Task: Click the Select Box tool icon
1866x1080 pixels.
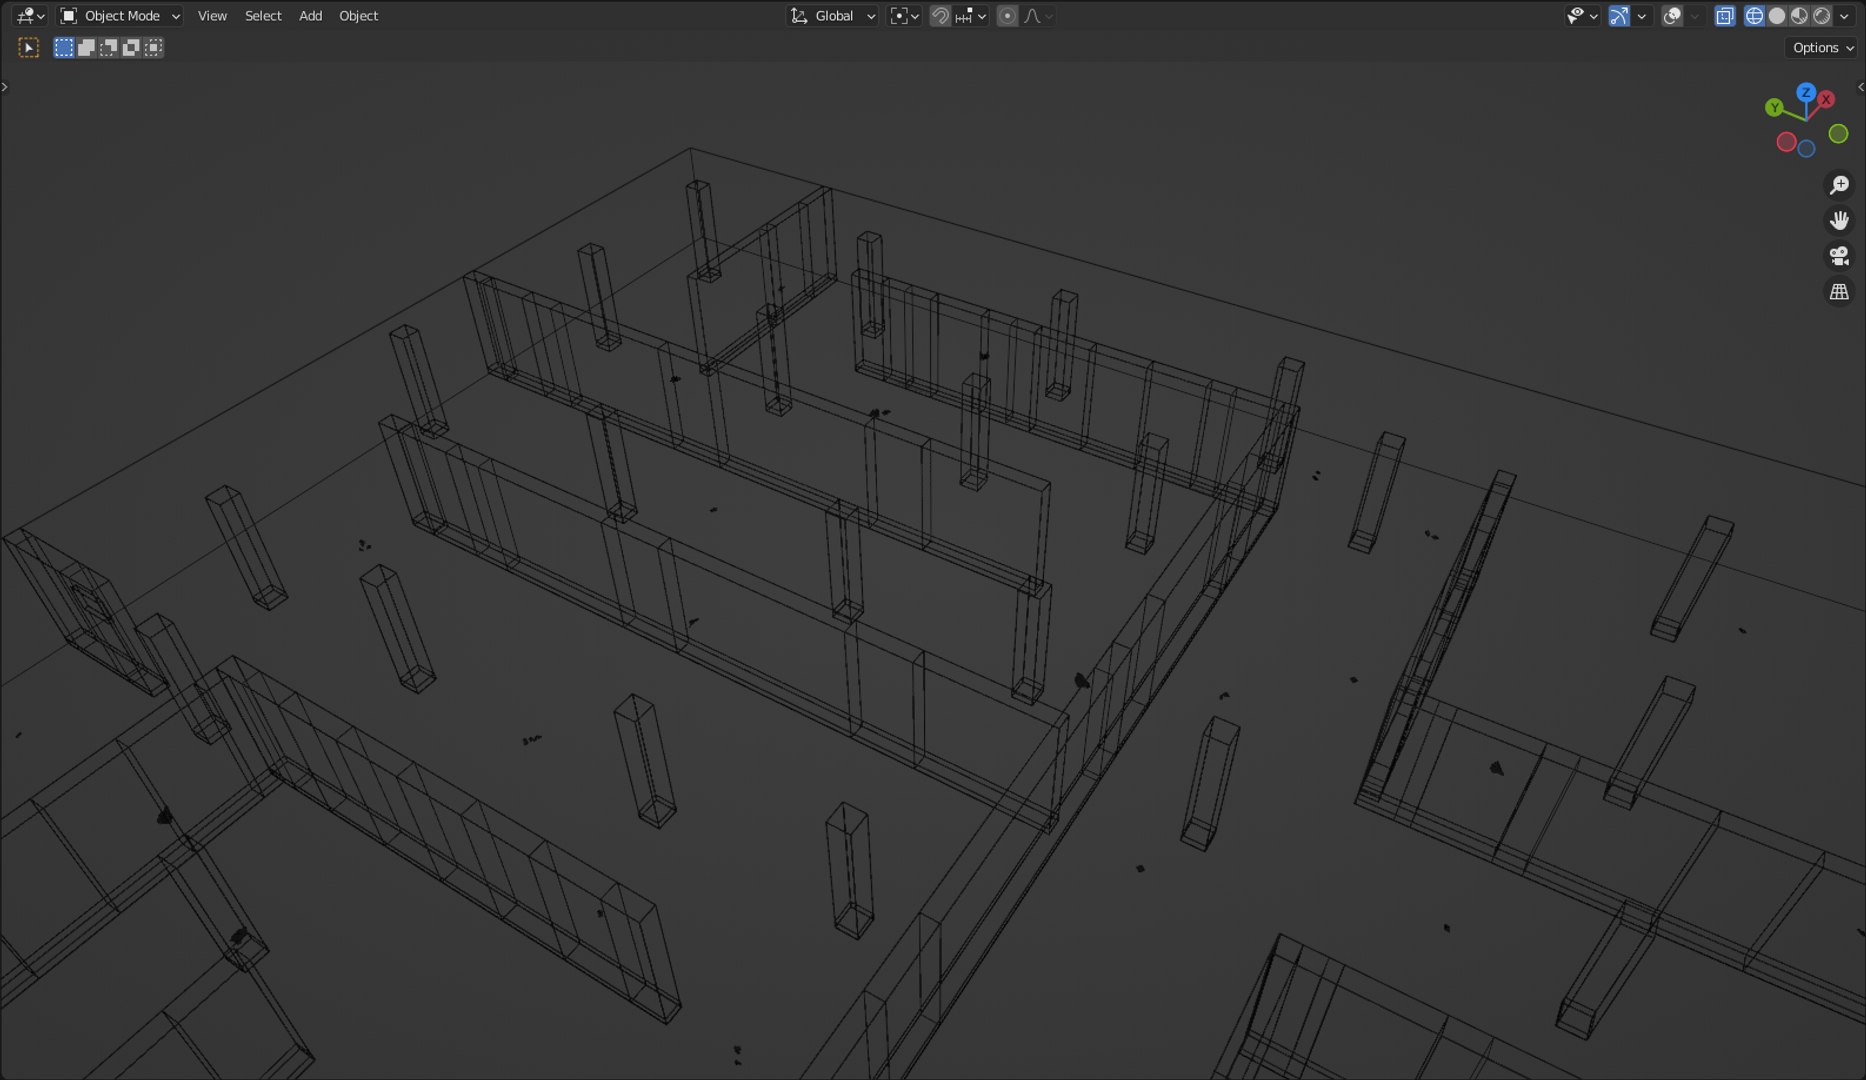Action: point(29,47)
